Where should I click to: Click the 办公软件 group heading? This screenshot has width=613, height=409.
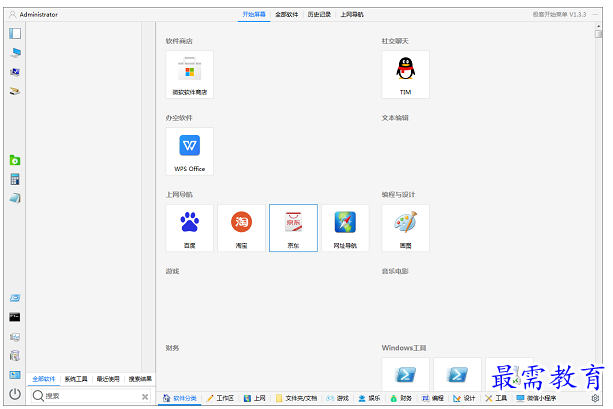click(x=179, y=118)
